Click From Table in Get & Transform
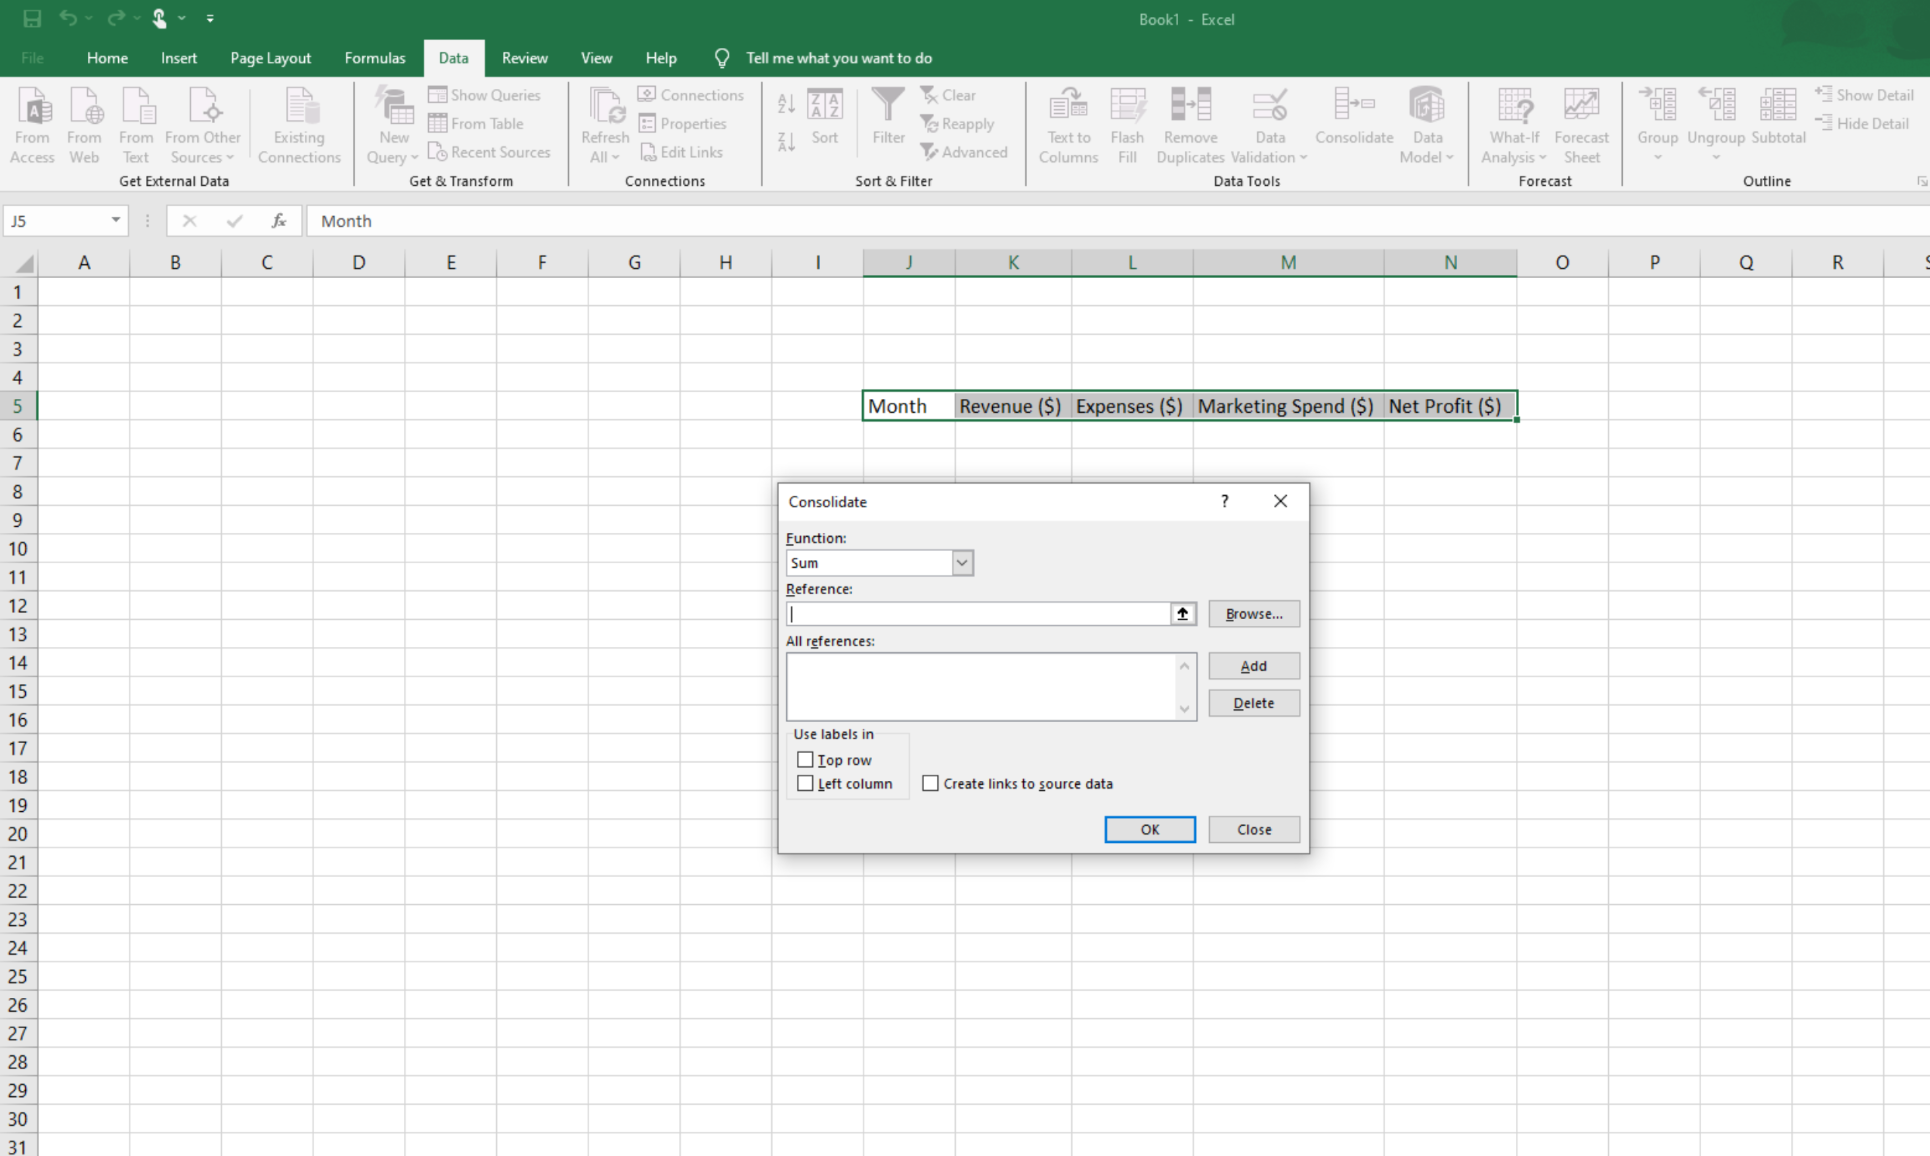1930x1156 pixels. 476,123
